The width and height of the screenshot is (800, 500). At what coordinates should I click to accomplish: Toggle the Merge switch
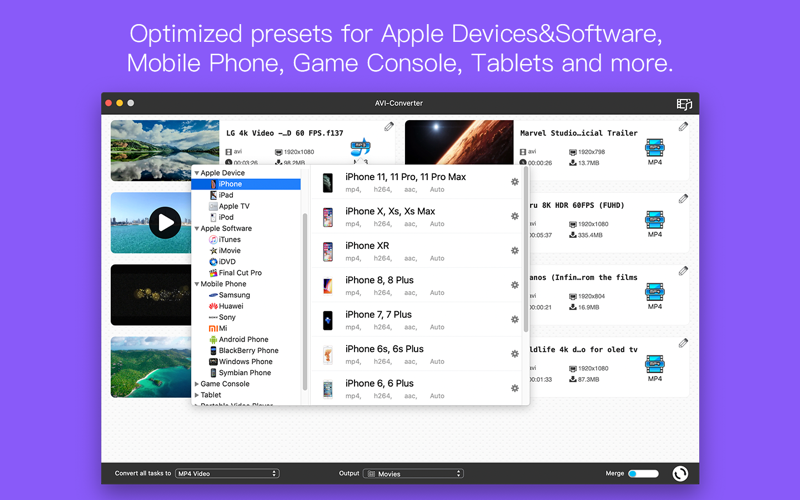click(643, 473)
